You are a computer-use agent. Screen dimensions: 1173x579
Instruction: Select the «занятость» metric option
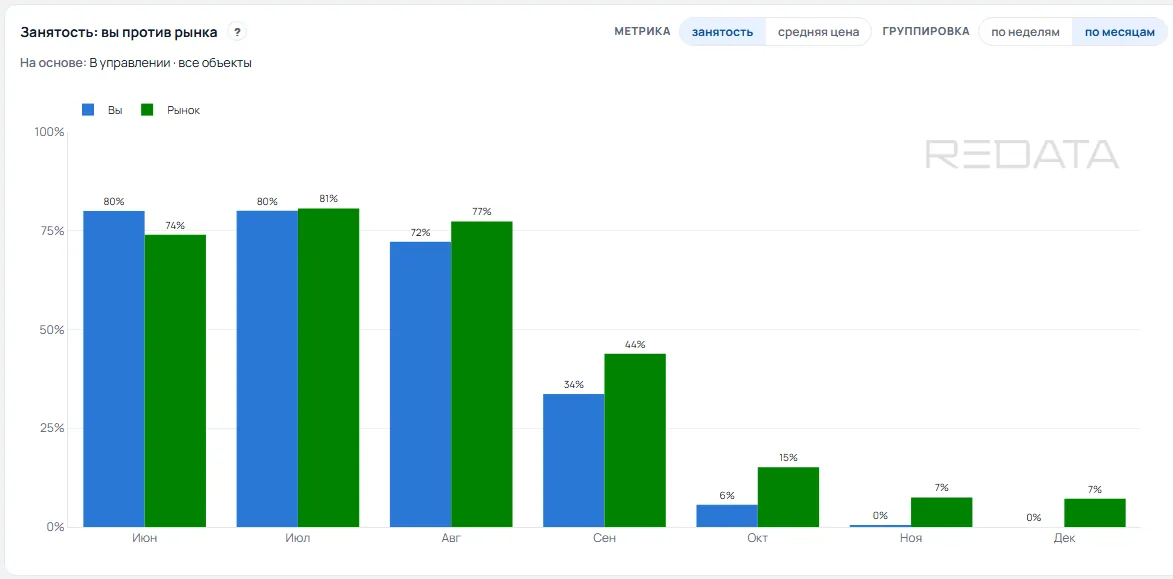(x=723, y=32)
